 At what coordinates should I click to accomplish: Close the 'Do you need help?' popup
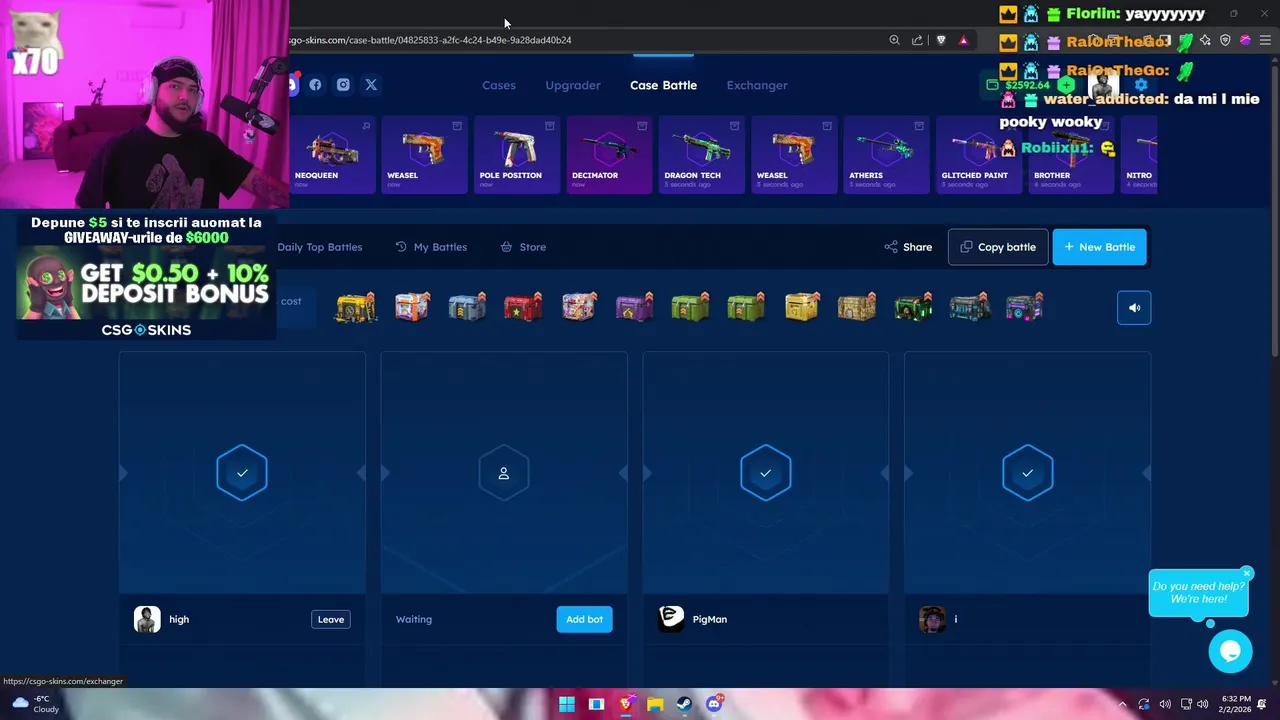(1247, 574)
